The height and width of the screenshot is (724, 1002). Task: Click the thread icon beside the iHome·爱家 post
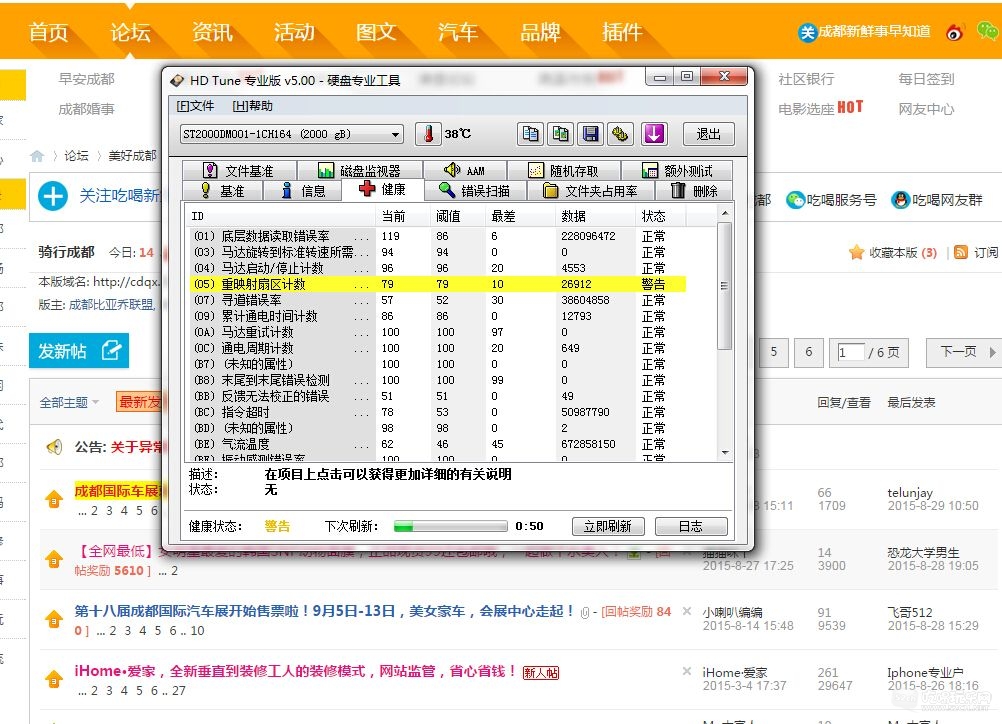tap(54, 679)
